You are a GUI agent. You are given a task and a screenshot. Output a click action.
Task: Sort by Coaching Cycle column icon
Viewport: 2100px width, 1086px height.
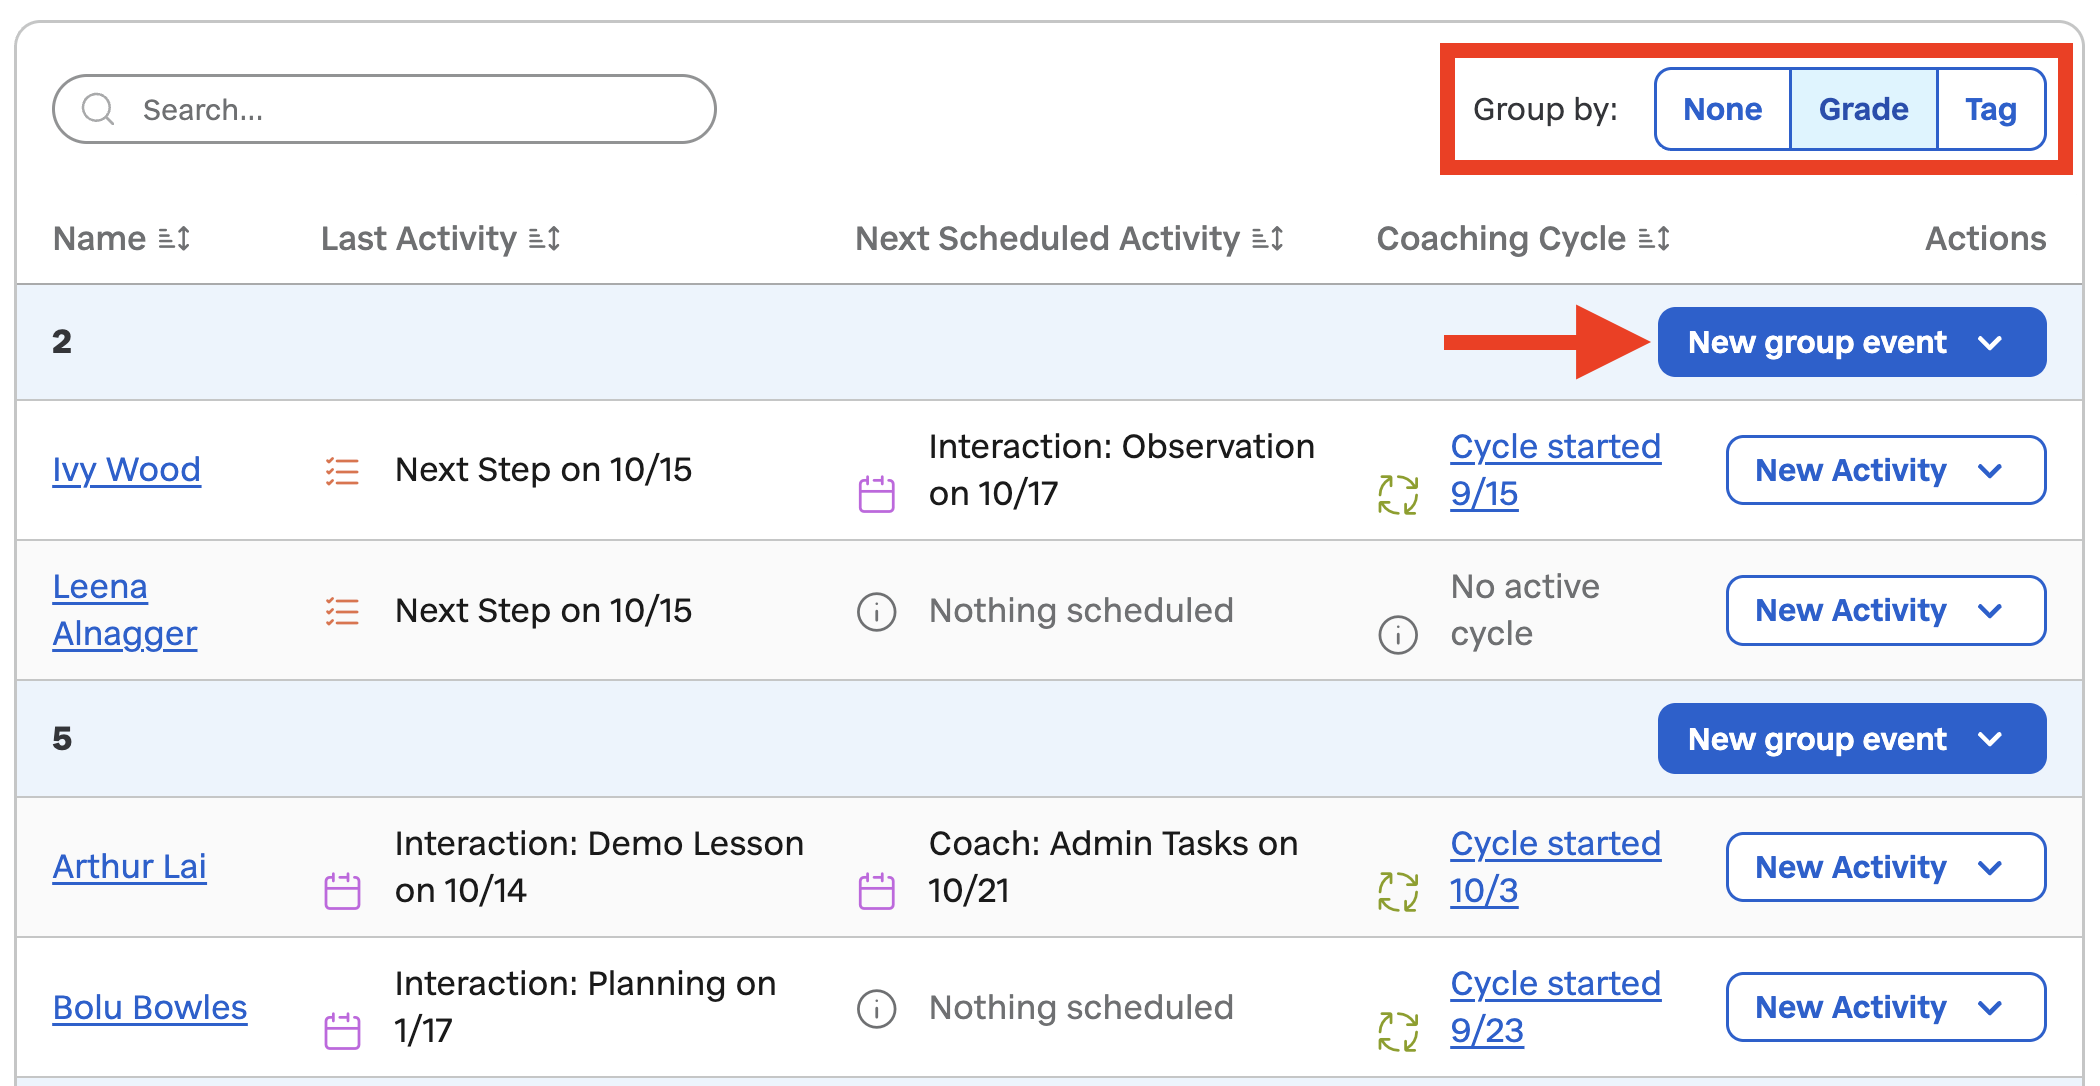[x=1654, y=239]
